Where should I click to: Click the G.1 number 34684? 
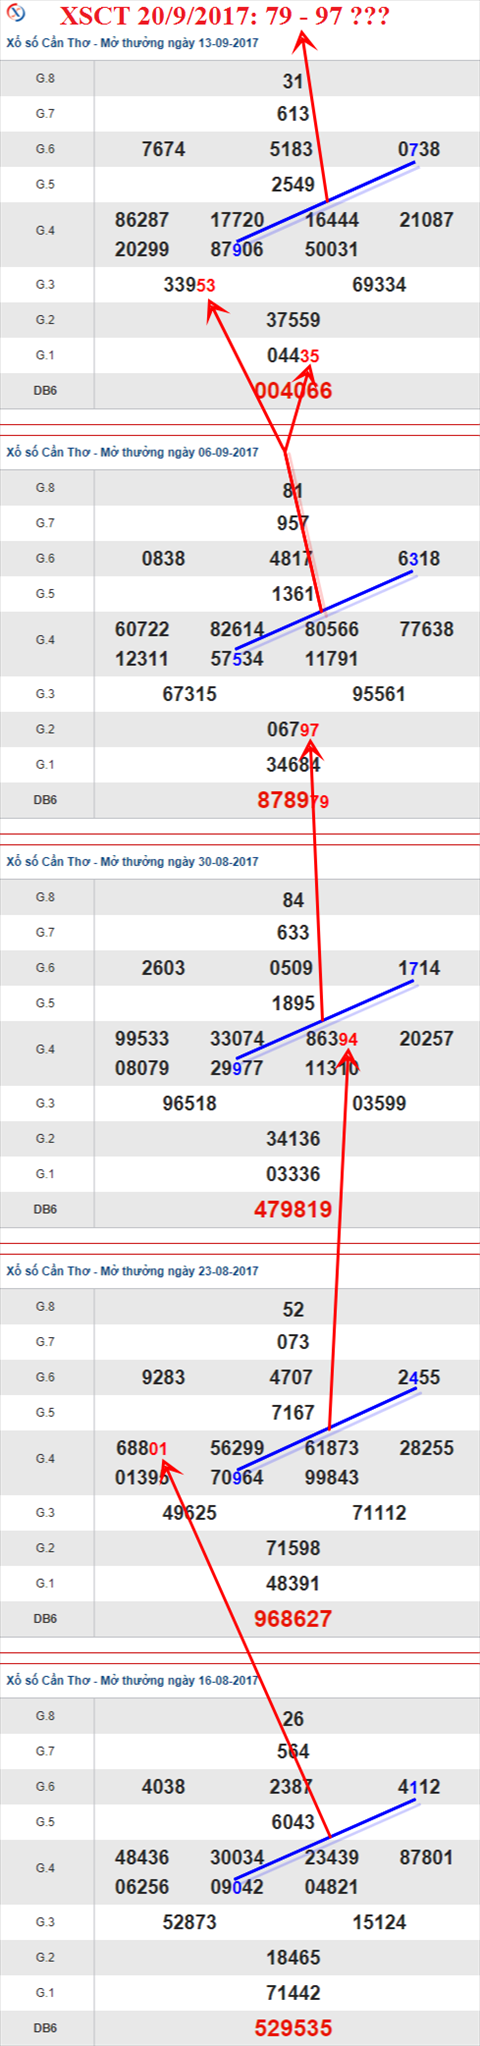(293, 765)
